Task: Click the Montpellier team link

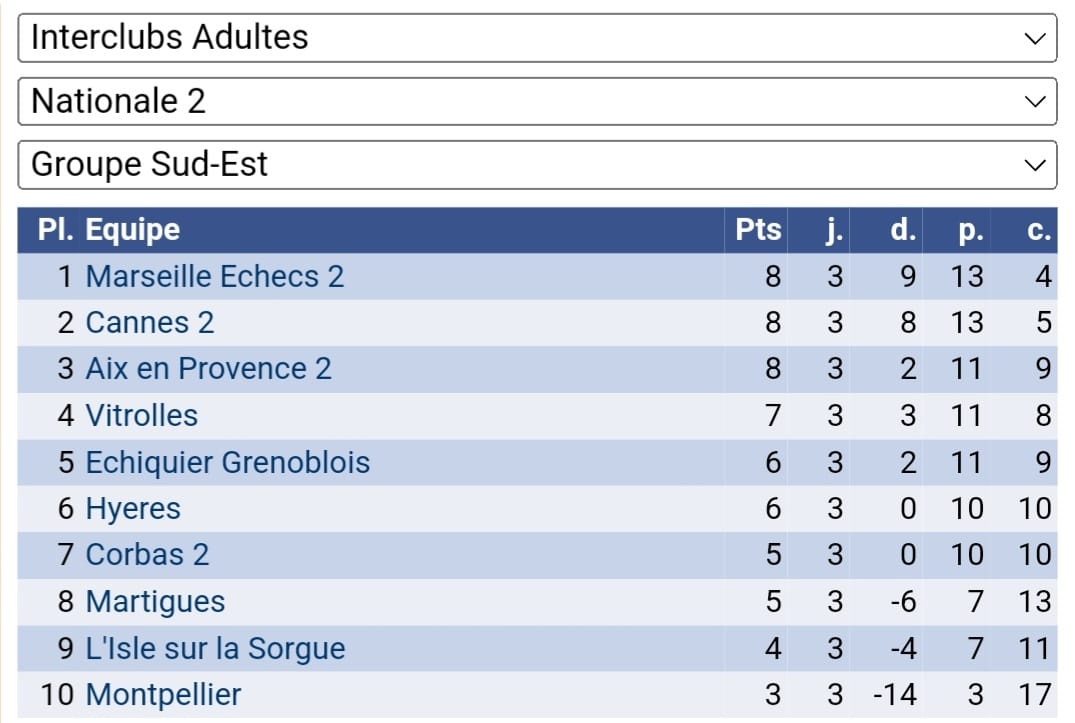Action: (163, 694)
